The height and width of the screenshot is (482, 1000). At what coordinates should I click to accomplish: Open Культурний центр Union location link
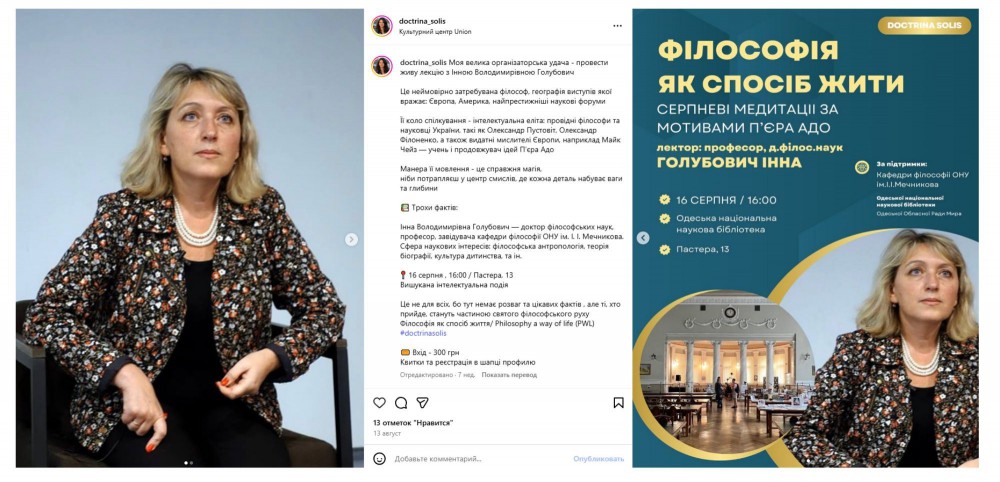[x=435, y=32]
